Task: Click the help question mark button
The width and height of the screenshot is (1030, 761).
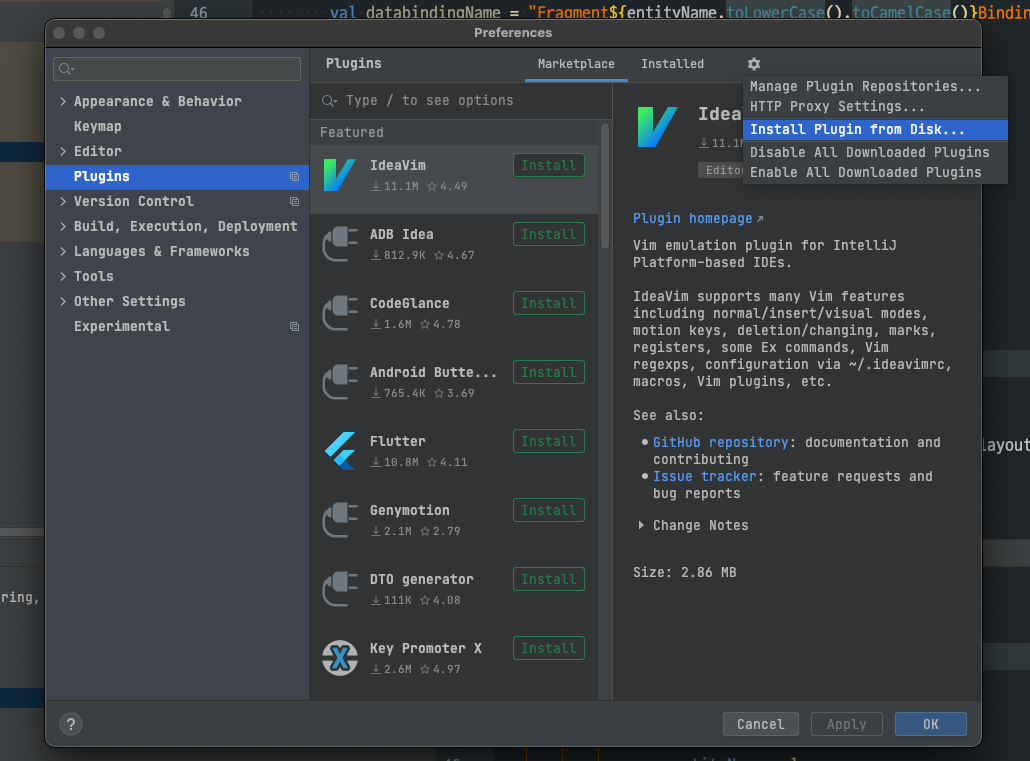Action: point(71,724)
